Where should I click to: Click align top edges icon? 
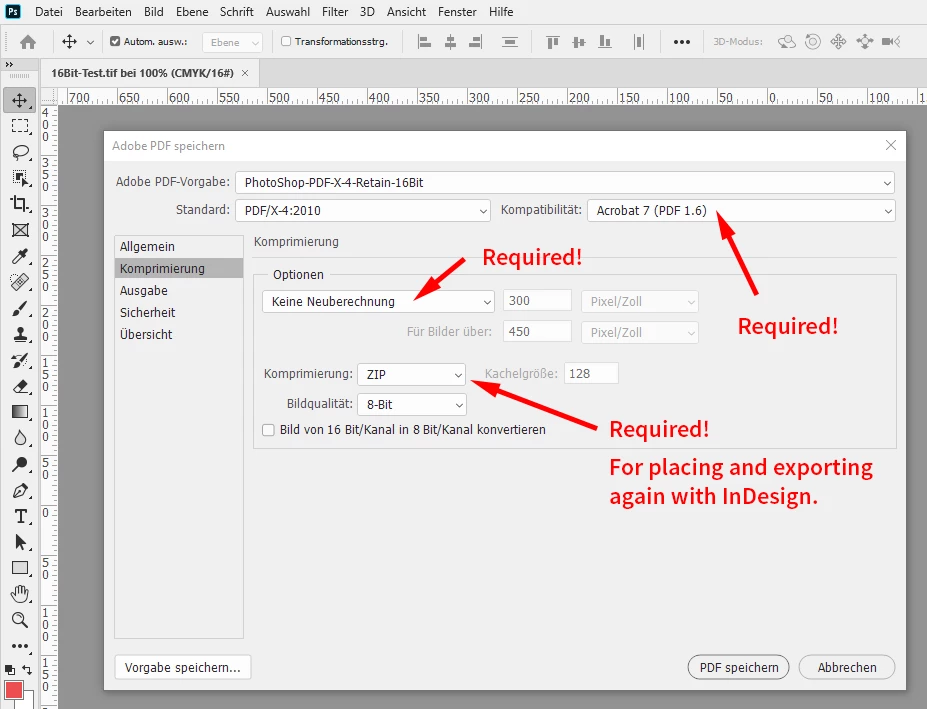[x=553, y=42]
